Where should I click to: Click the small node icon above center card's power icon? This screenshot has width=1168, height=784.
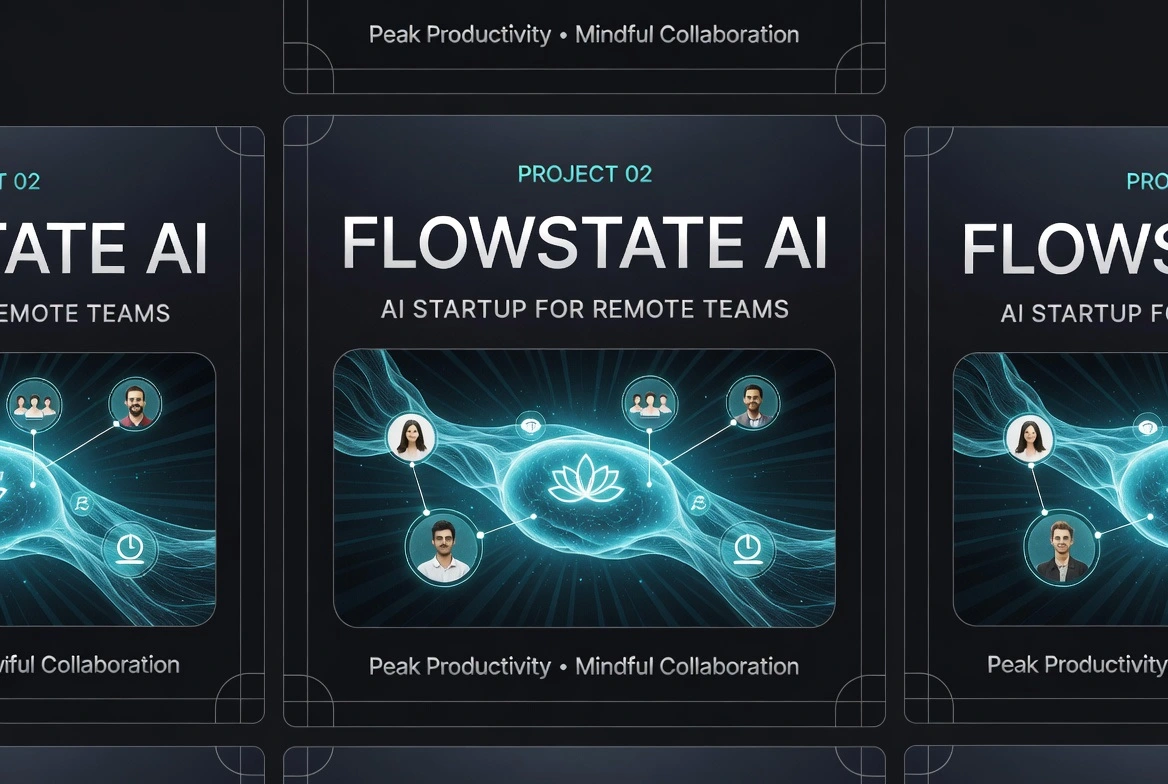coord(697,504)
